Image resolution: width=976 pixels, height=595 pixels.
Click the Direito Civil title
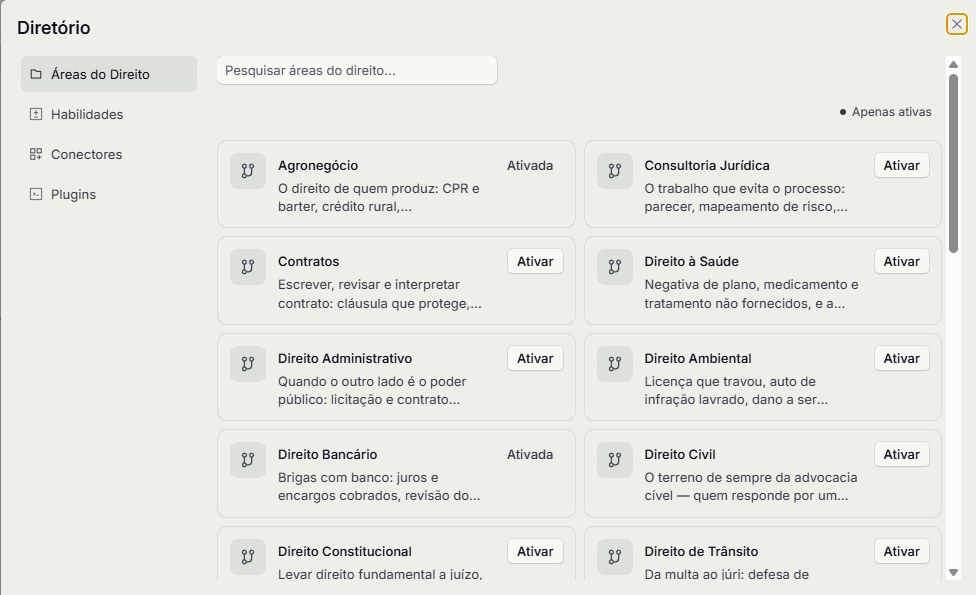point(680,454)
